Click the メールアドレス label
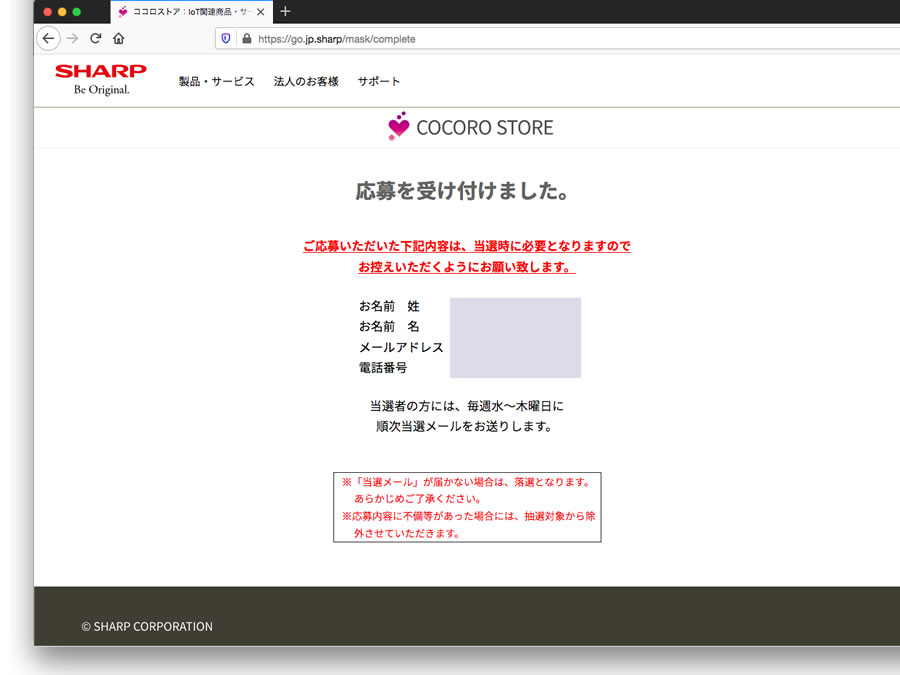Viewport: 900px width, 675px height. 401,347
